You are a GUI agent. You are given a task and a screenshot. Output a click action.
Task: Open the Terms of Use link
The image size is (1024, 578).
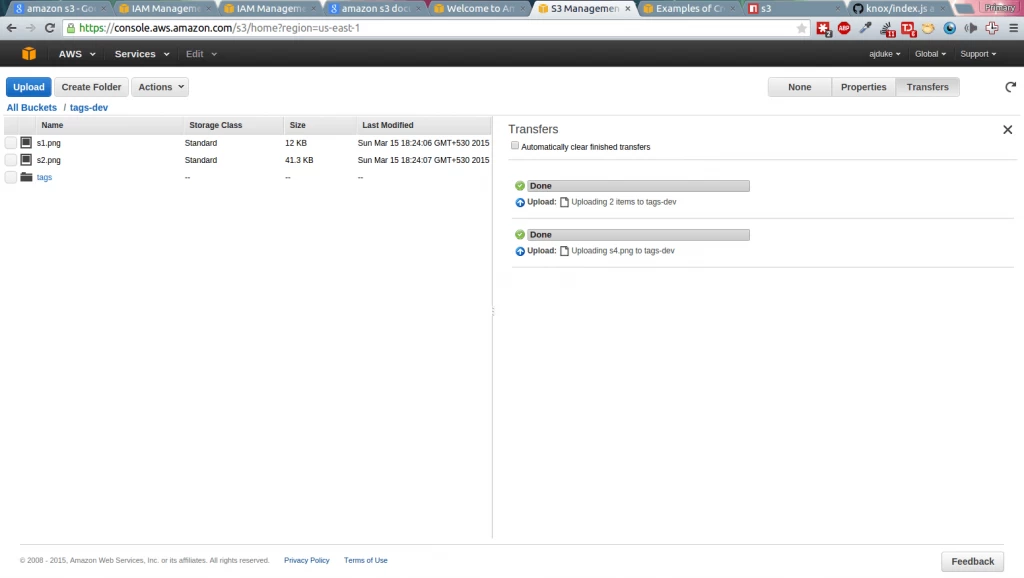tap(366, 560)
